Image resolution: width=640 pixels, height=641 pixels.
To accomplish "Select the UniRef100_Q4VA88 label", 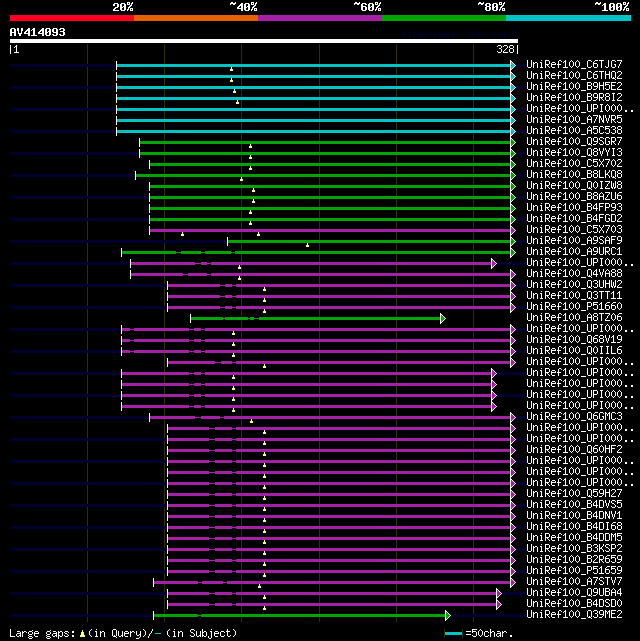I will click(x=574, y=273).
